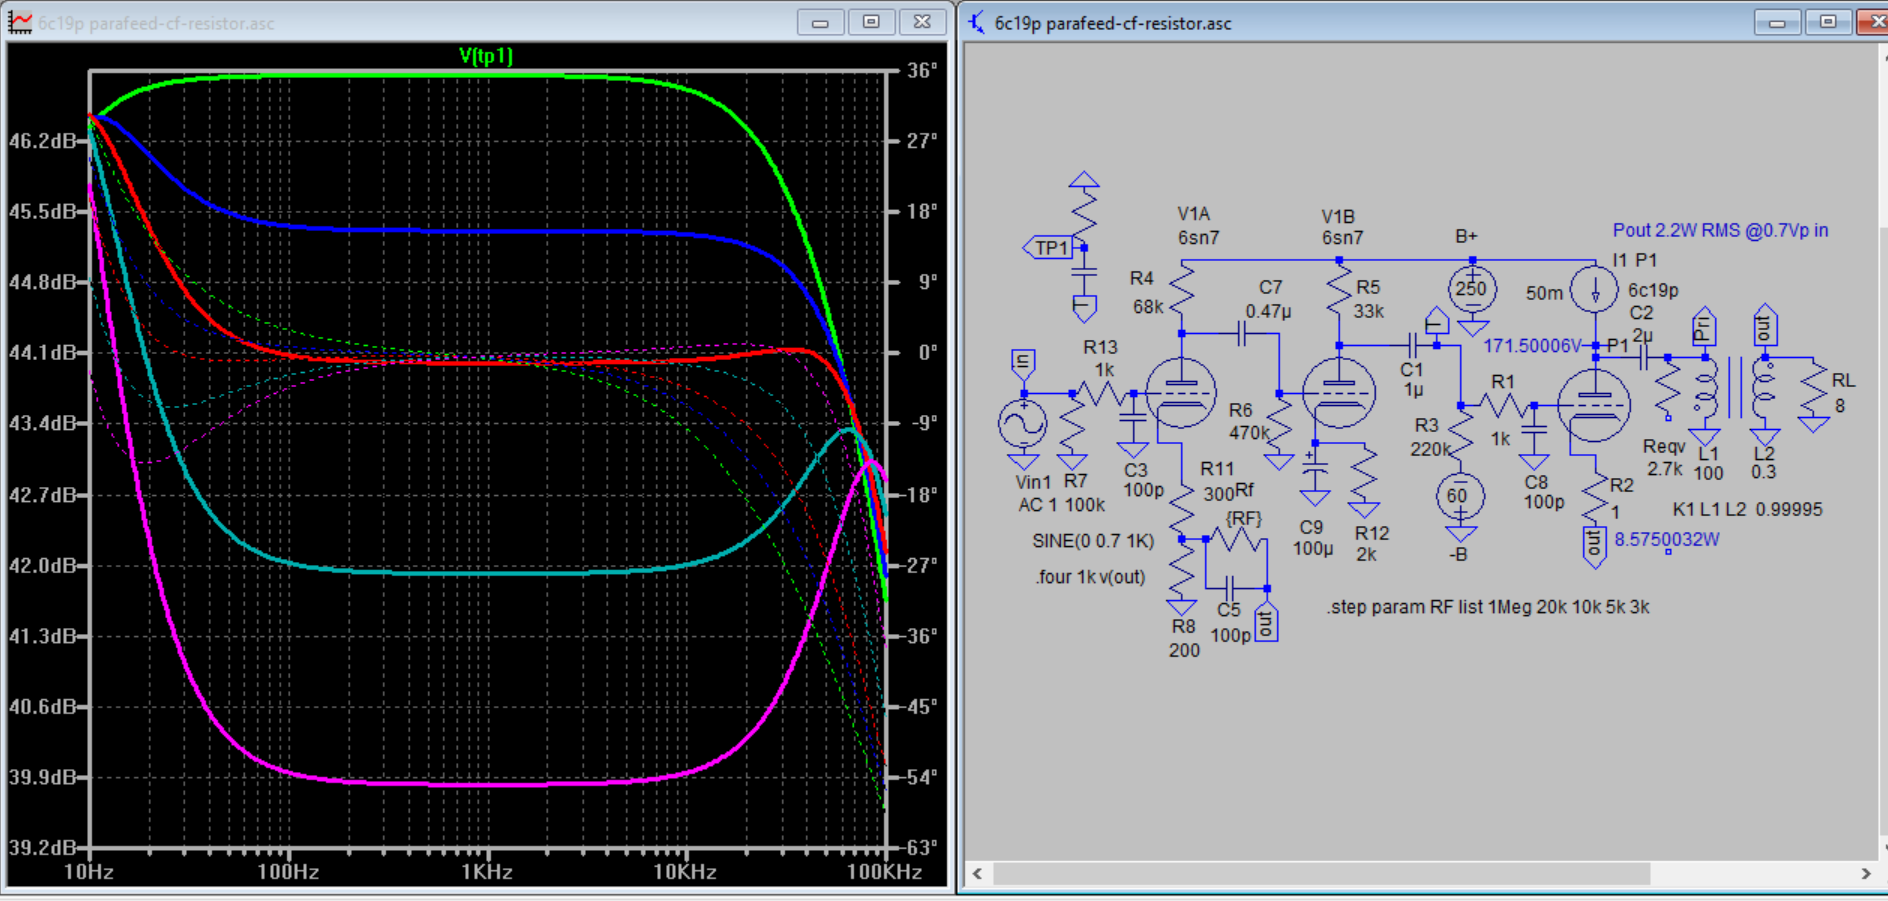Select the L2 secondary inductor symbol
Image resolution: width=1888 pixels, height=901 pixels.
pyautogui.click(x=1765, y=386)
